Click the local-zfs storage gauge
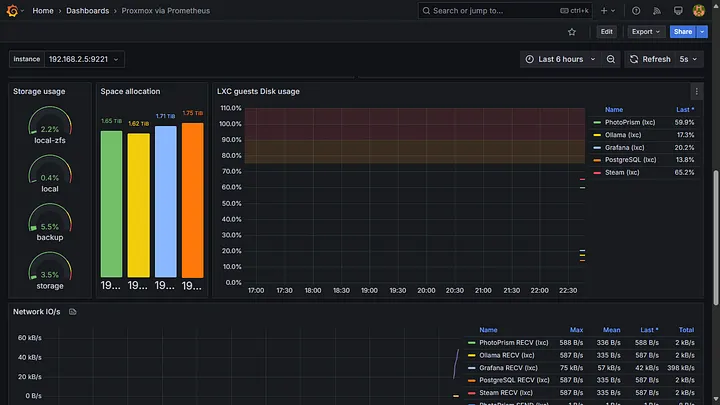 (x=50, y=124)
